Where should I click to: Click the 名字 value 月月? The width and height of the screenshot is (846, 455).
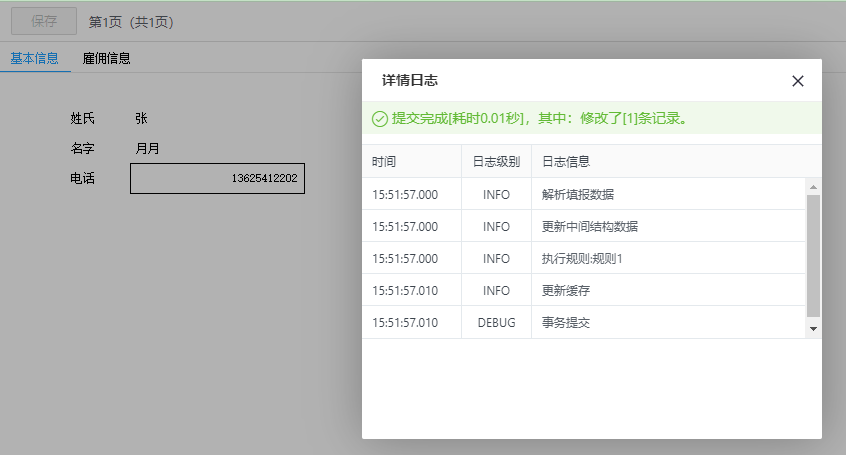[x=147, y=149]
